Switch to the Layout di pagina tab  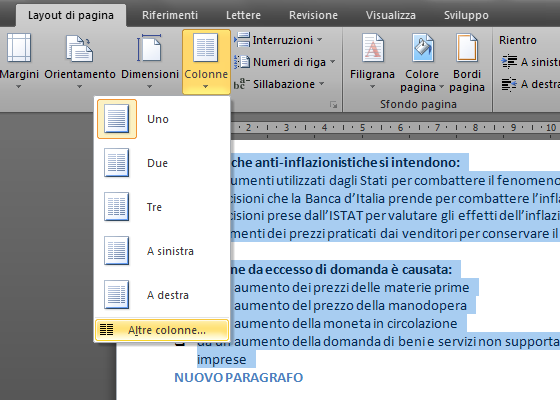point(71,15)
